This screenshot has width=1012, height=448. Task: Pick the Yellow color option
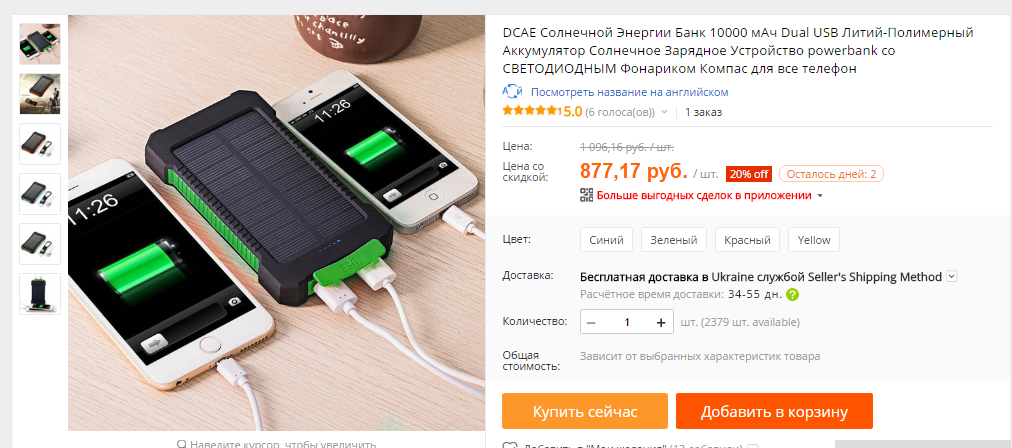[x=814, y=240]
